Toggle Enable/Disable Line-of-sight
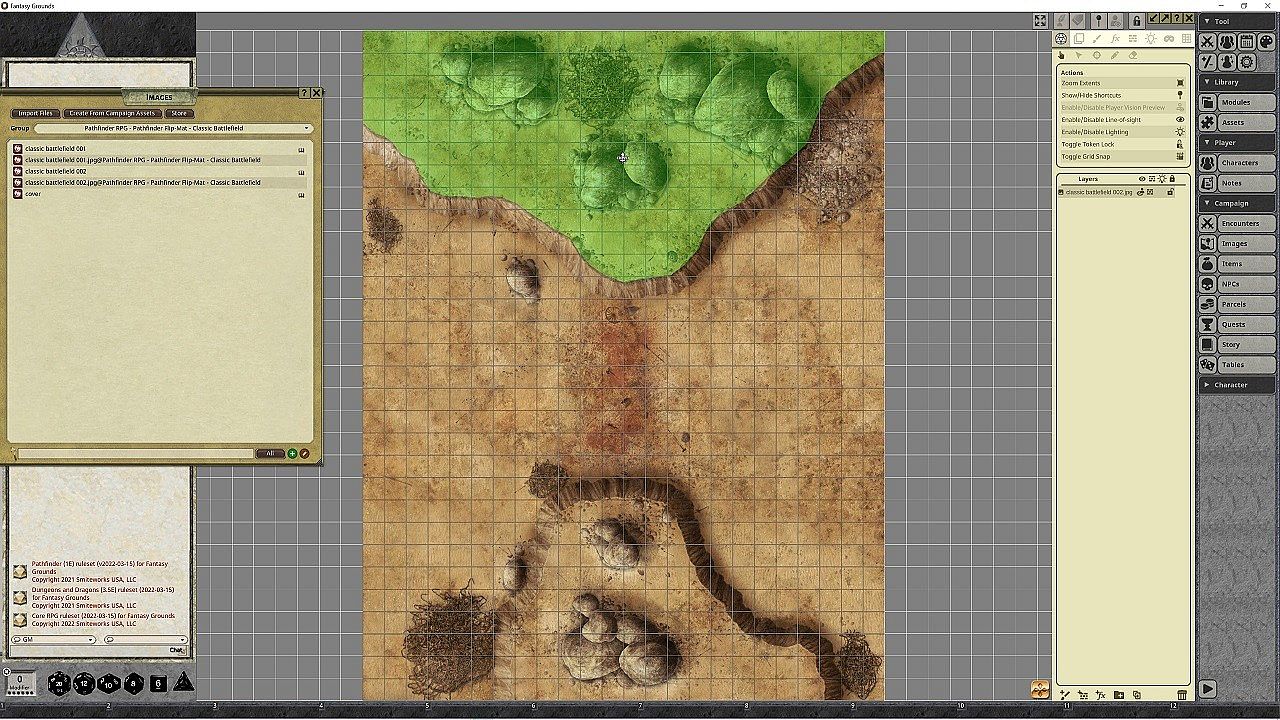Viewport: 1280px width, 720px height. pyautogui.click(x=1121, y=120)
